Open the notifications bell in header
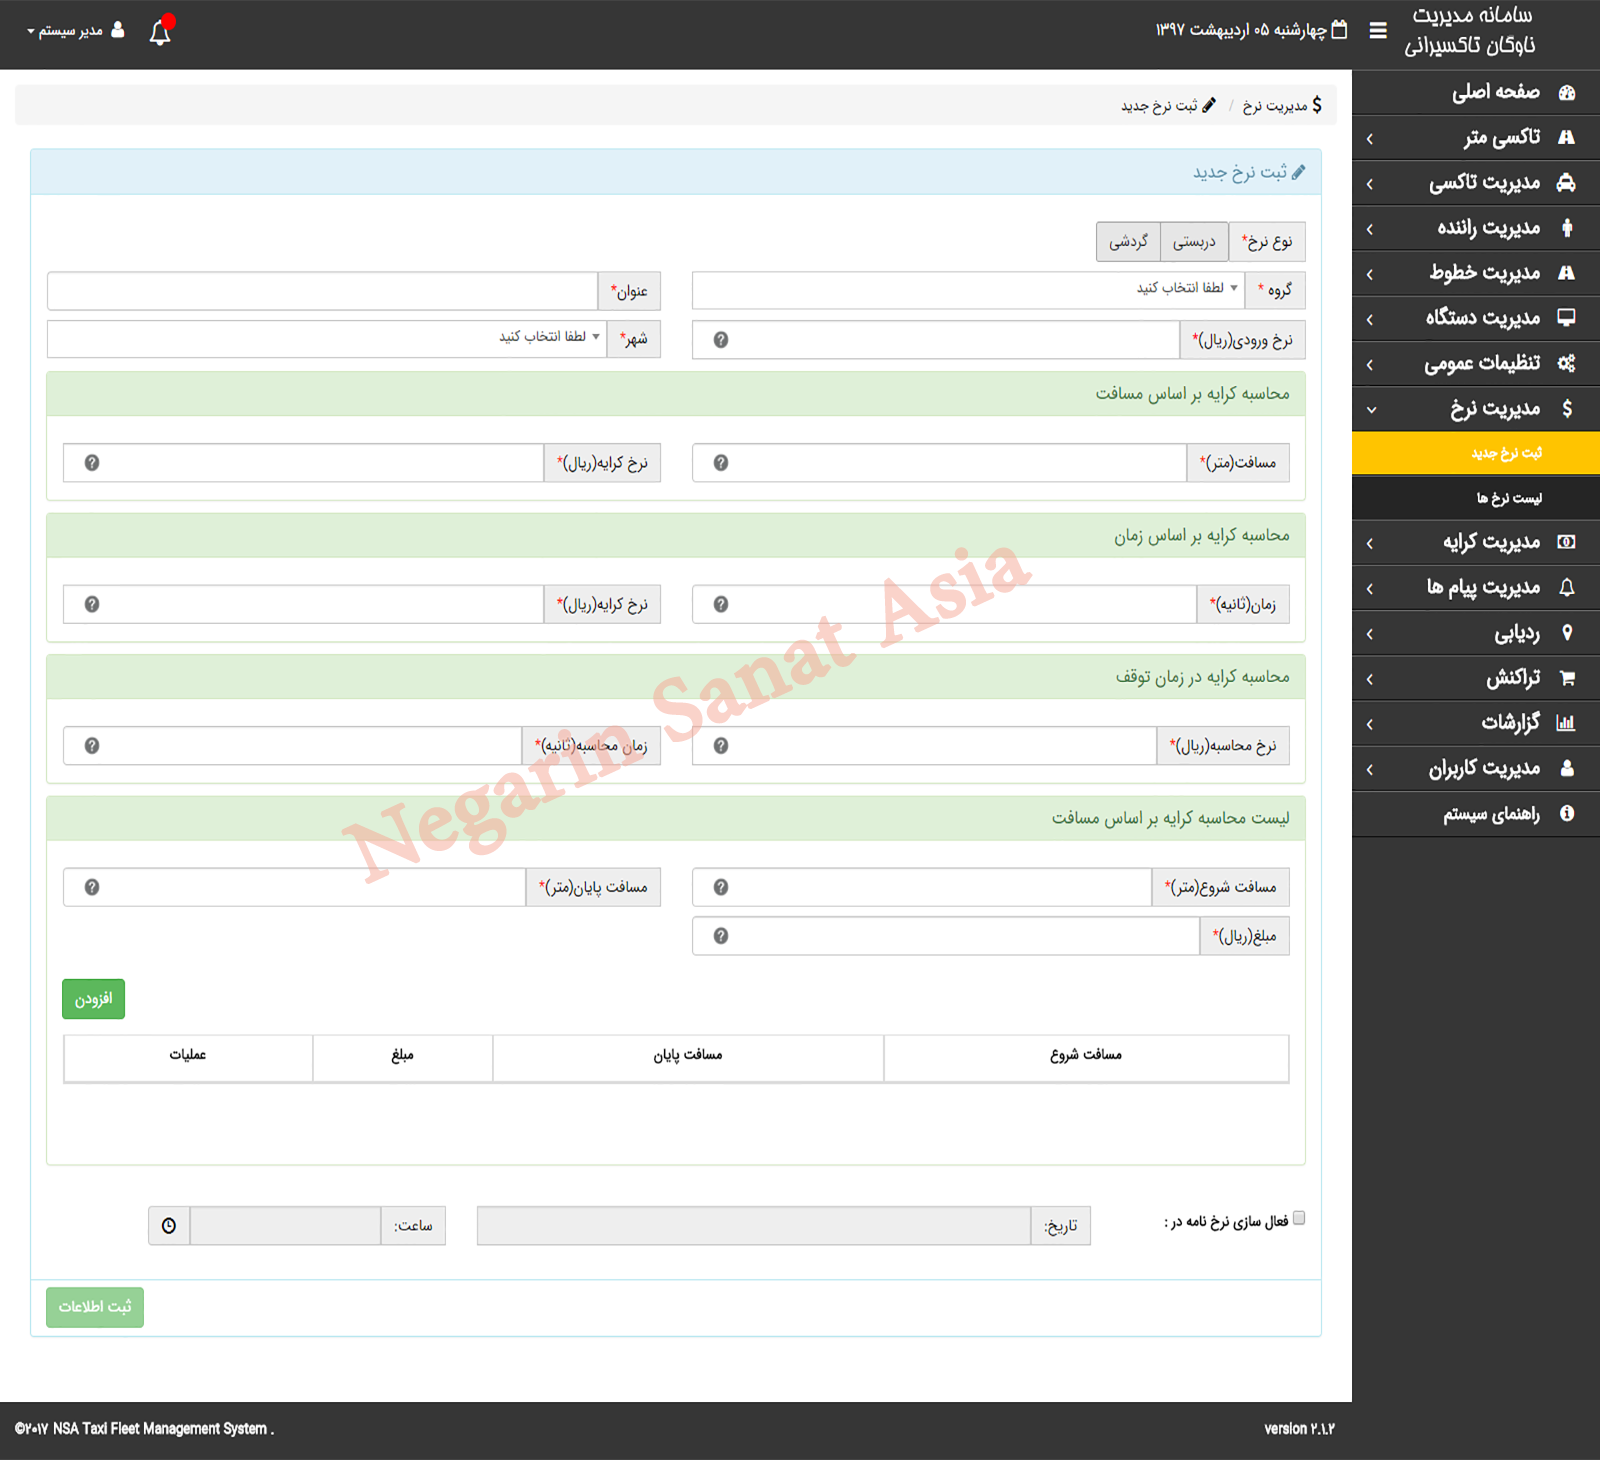The image size is (1600, 1460). [x=160, y=32]
